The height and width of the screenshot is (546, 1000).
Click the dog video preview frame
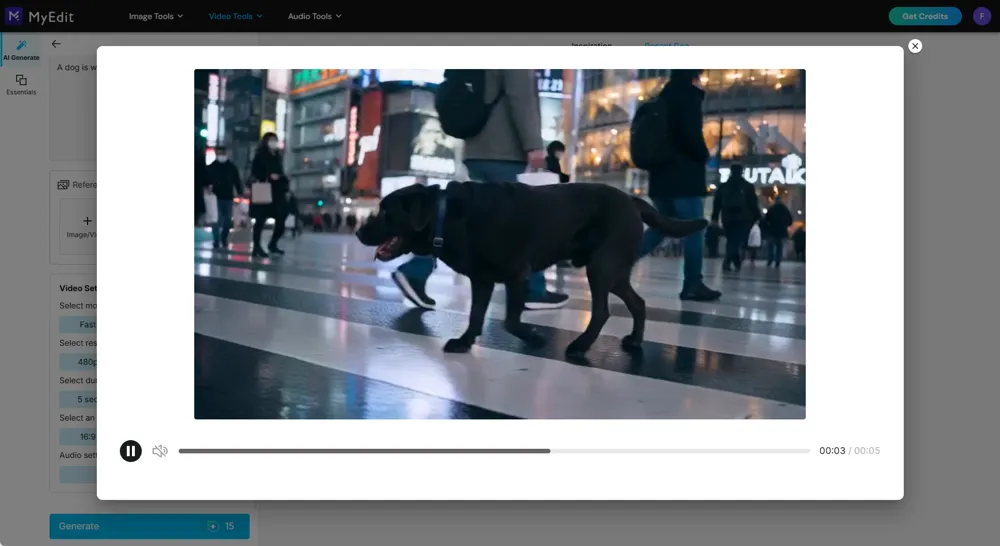pyautogui.click(x=499, y=244)
